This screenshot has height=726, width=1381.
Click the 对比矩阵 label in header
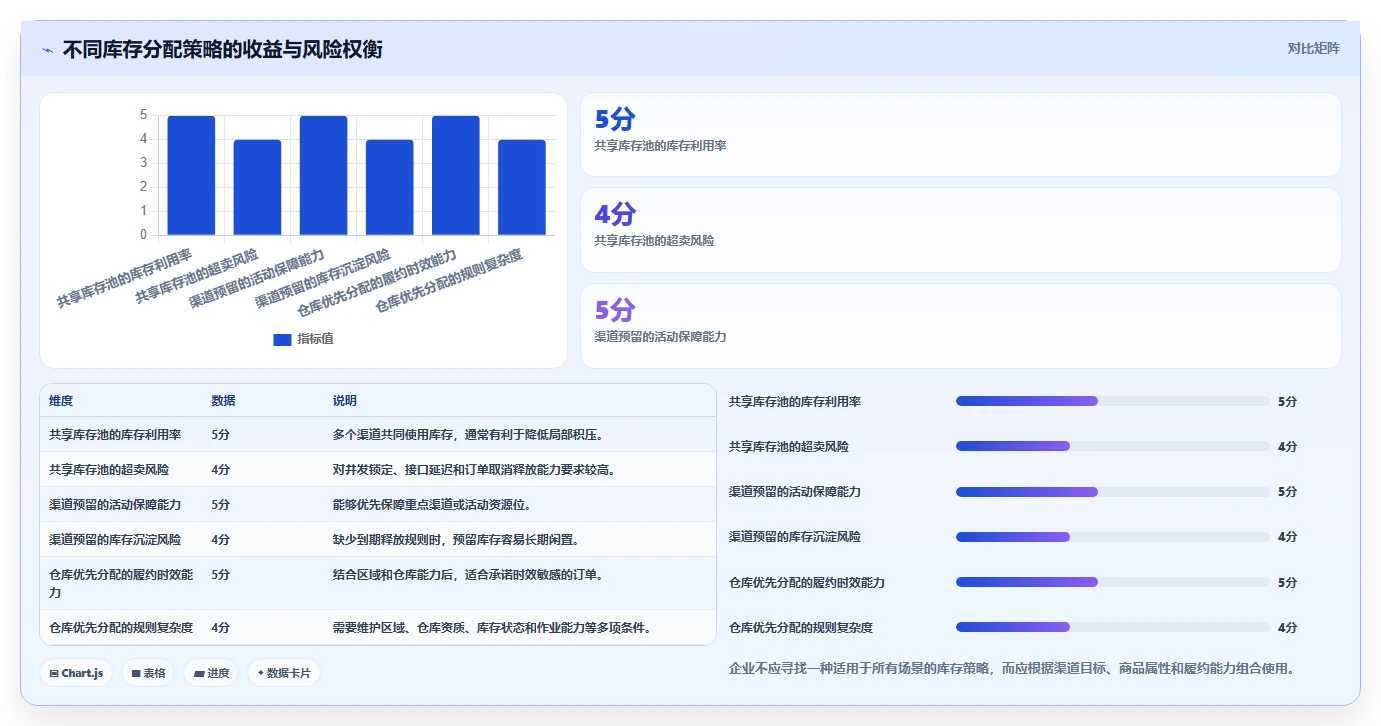pos(1313,48)
